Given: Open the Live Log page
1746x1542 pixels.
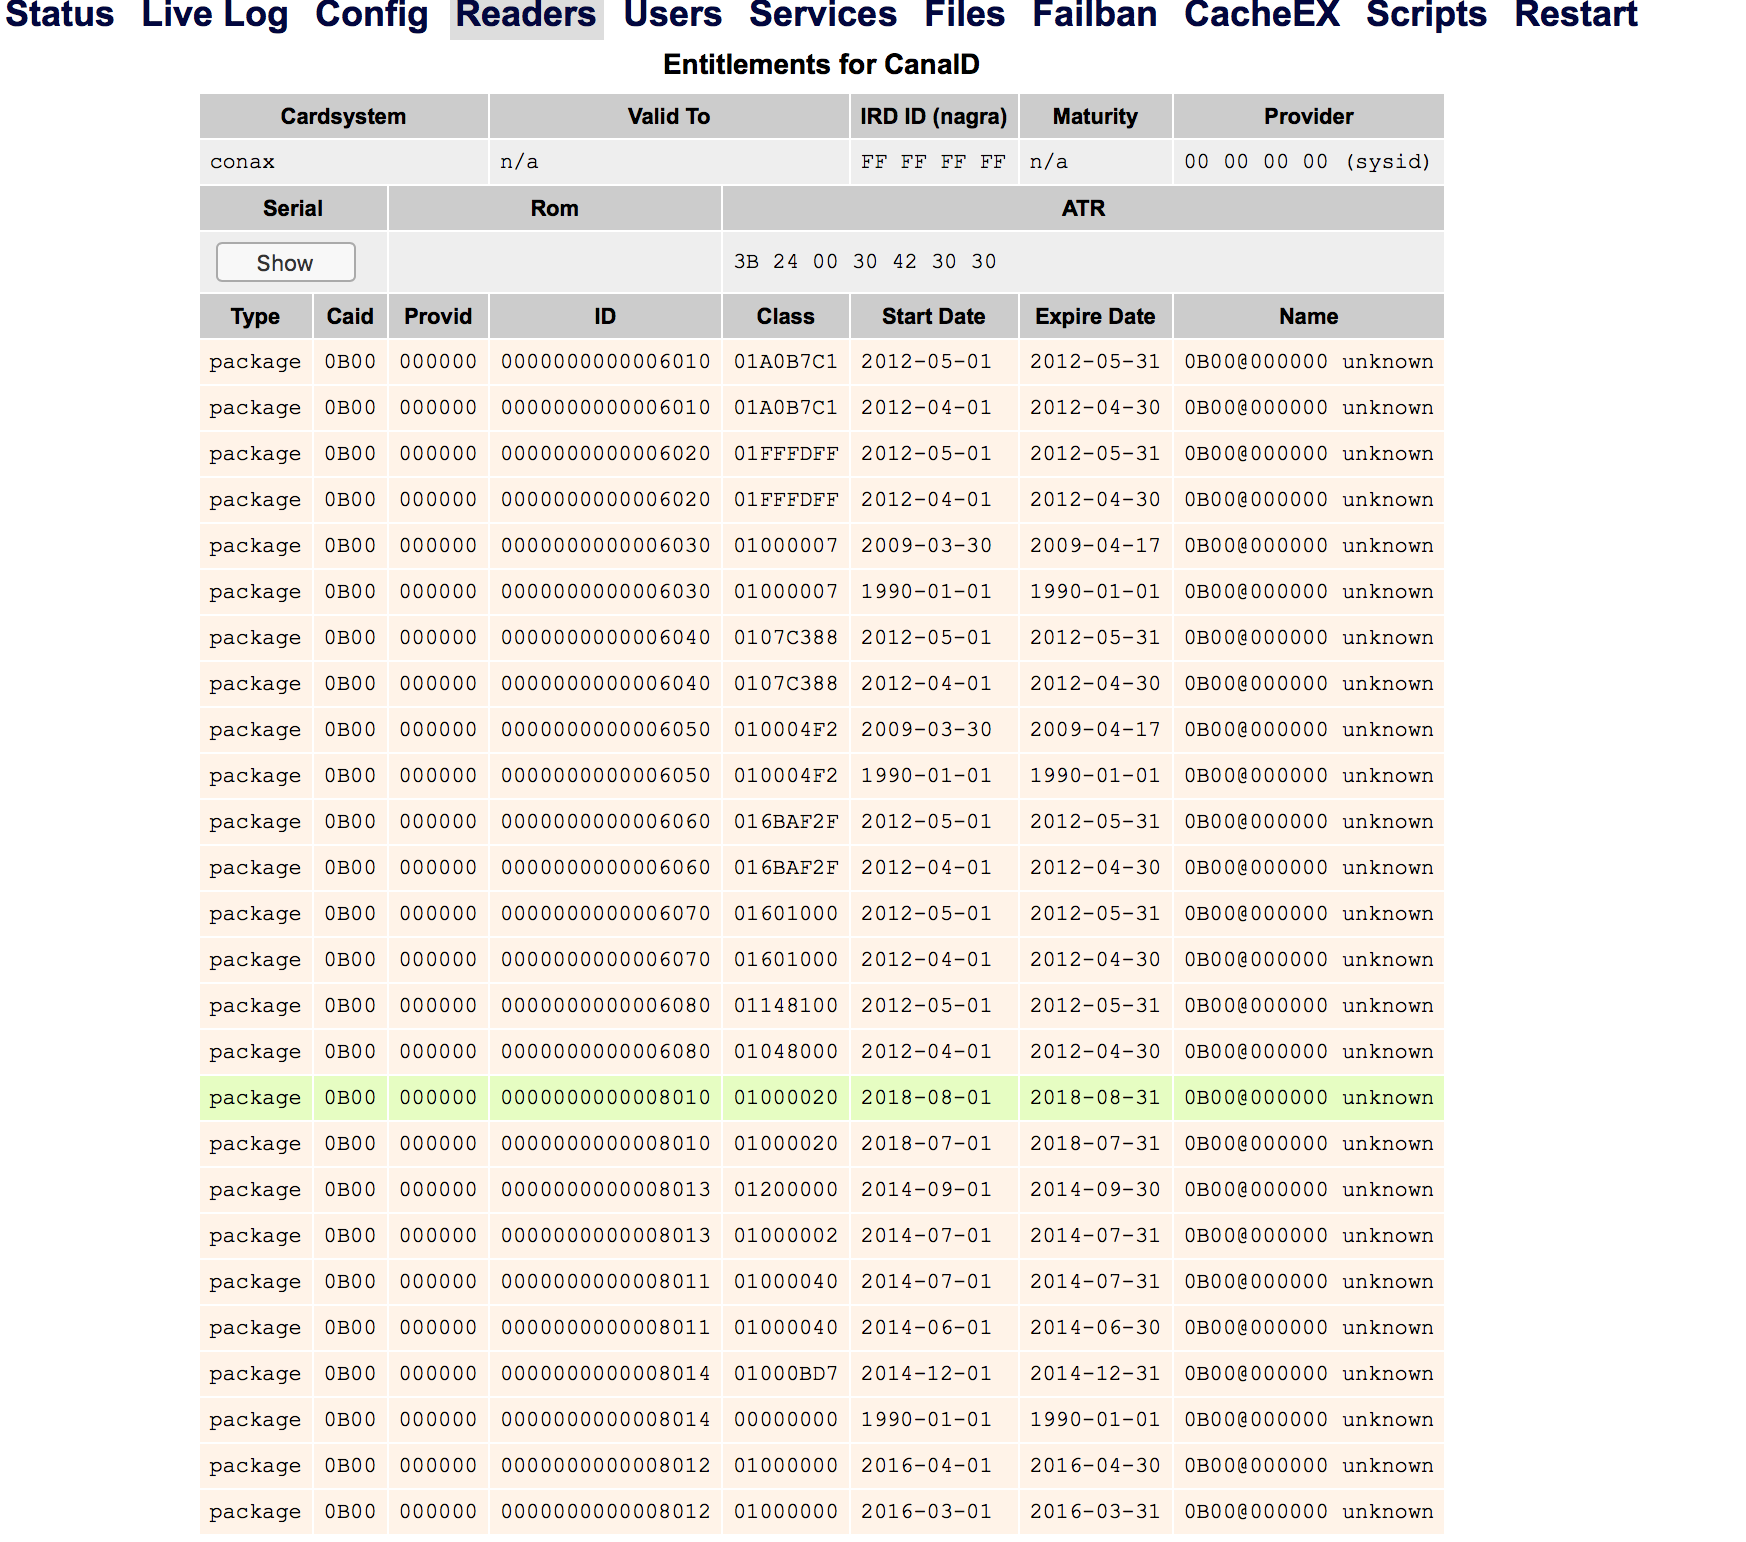Looking at the screenshot, I should pos(215,15).
